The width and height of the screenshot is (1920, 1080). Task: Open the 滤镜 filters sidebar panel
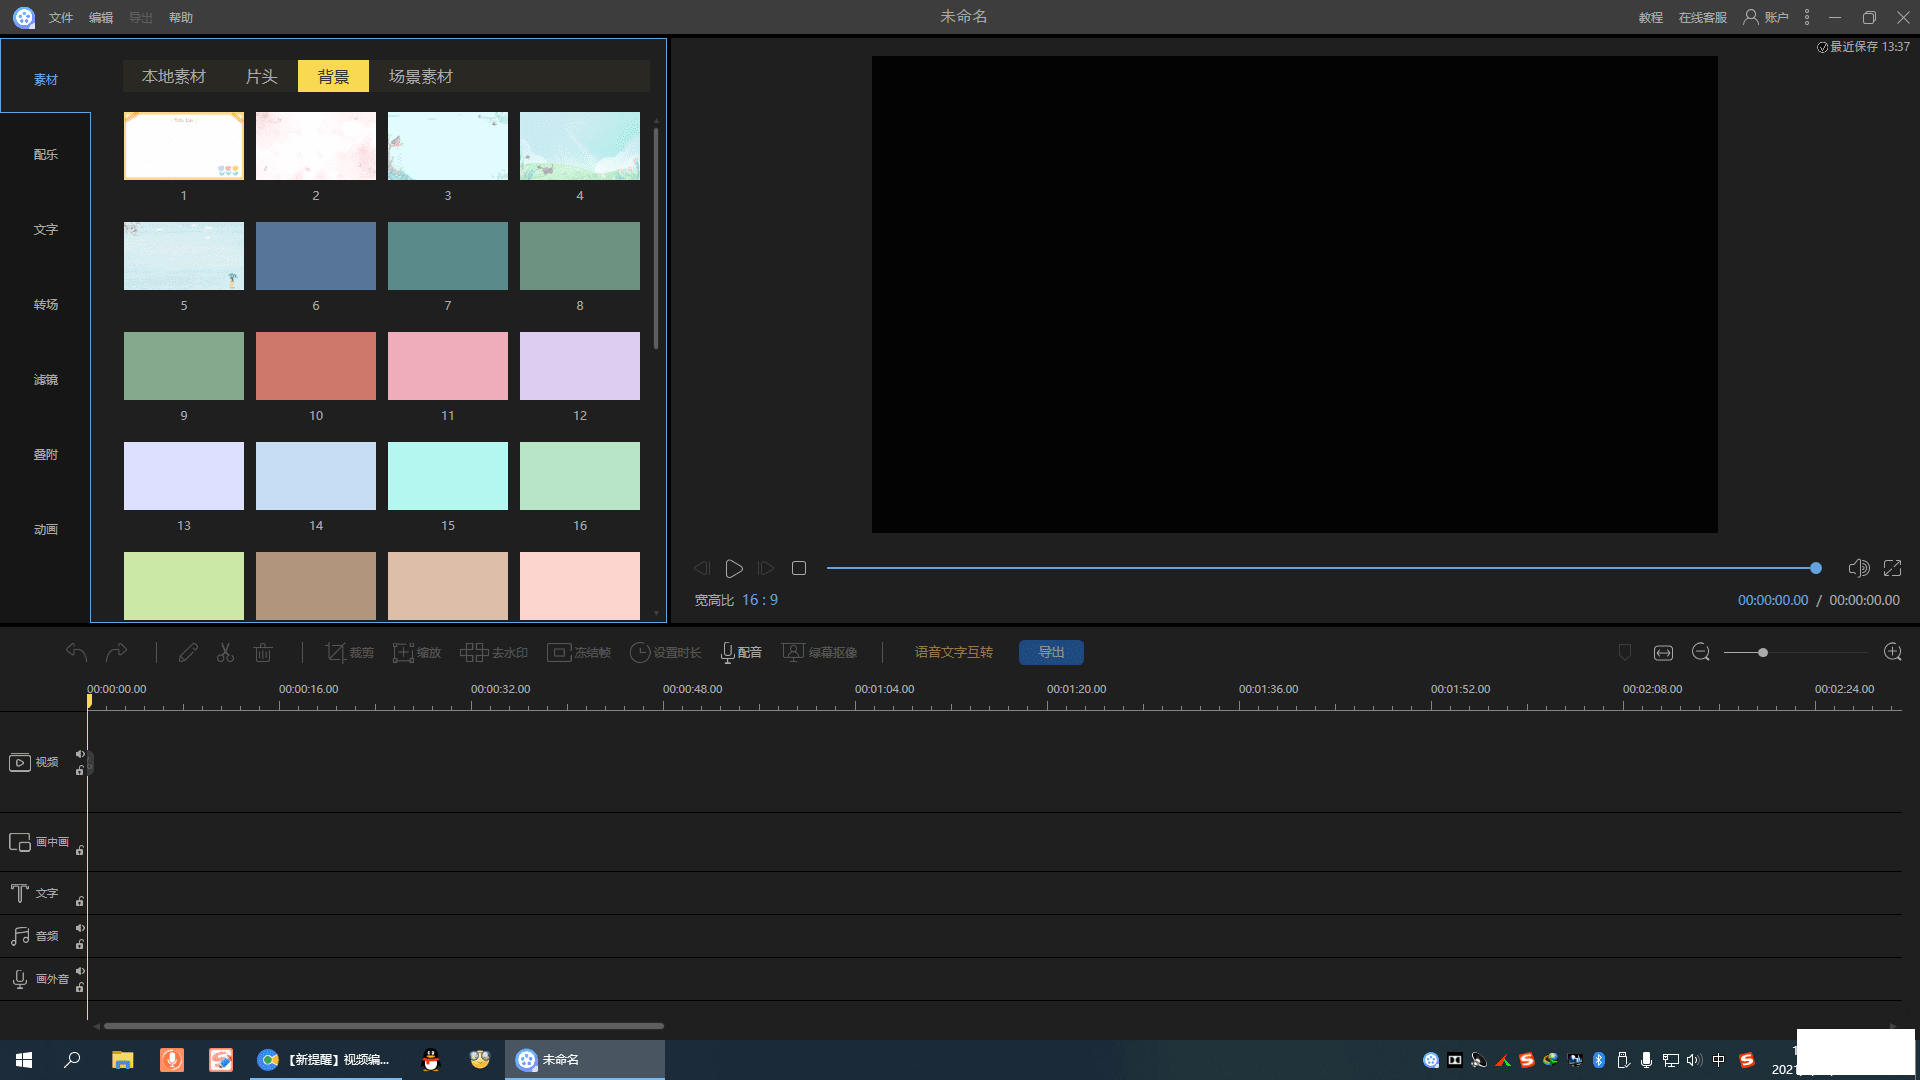click(x=46, y=380)
